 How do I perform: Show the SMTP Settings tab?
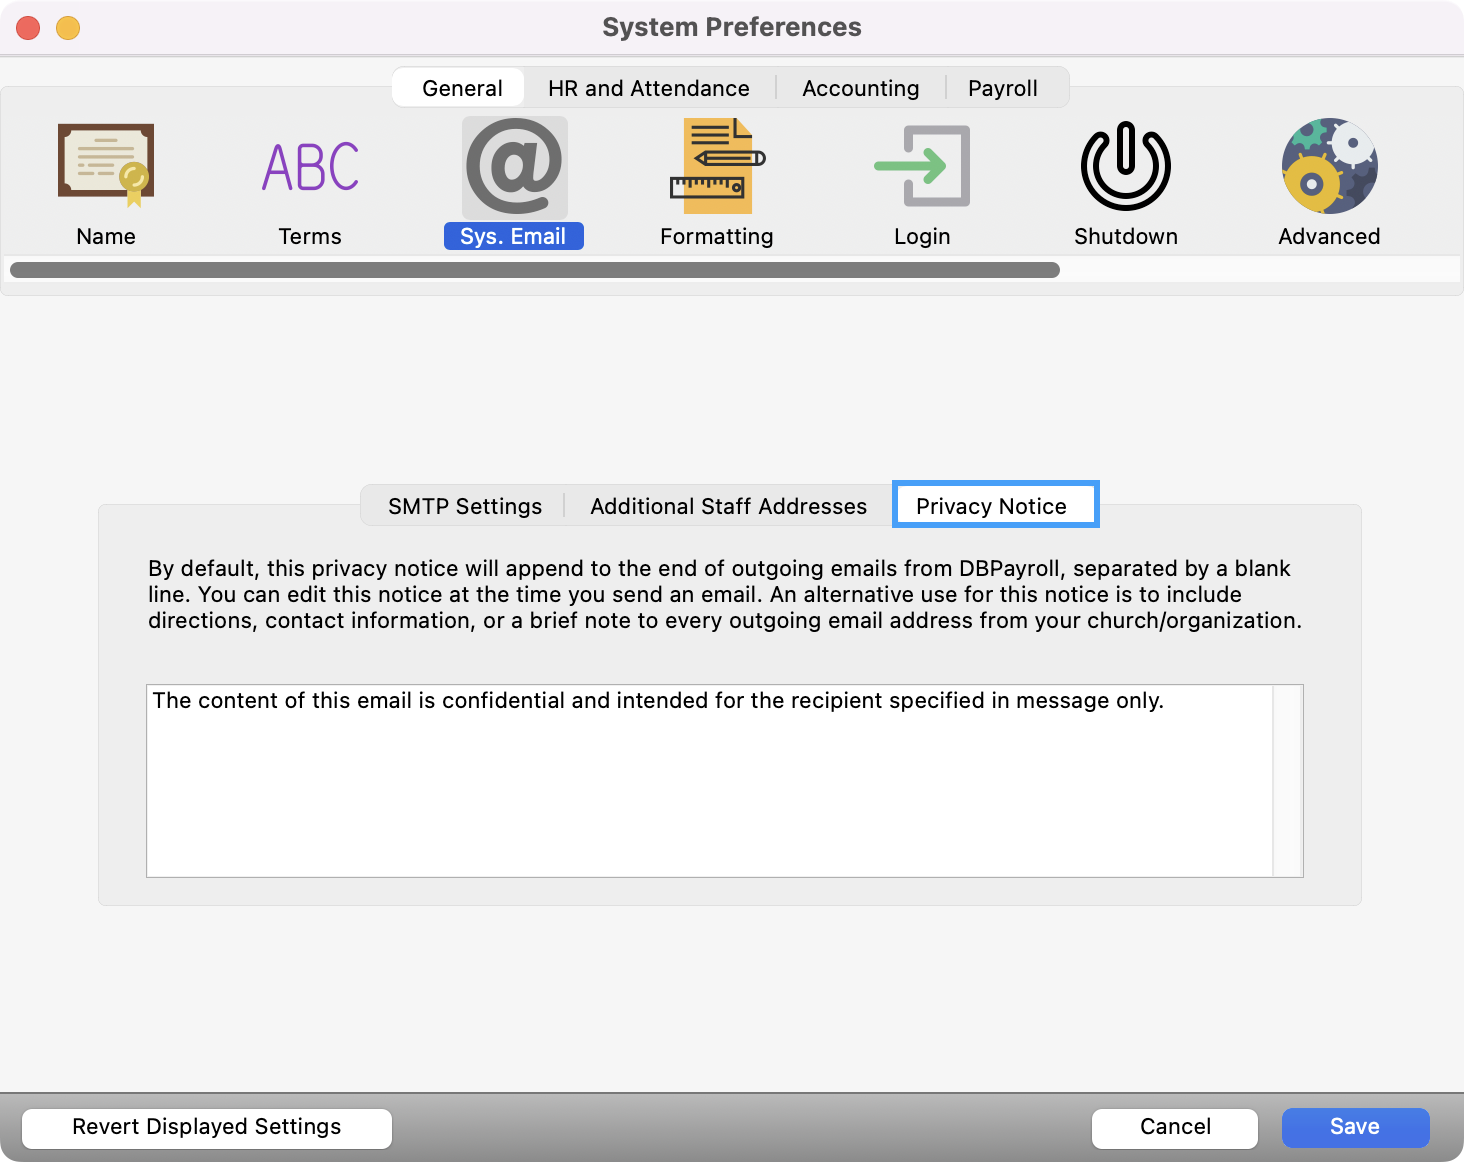pyautogui.click(x=465, y=506)
